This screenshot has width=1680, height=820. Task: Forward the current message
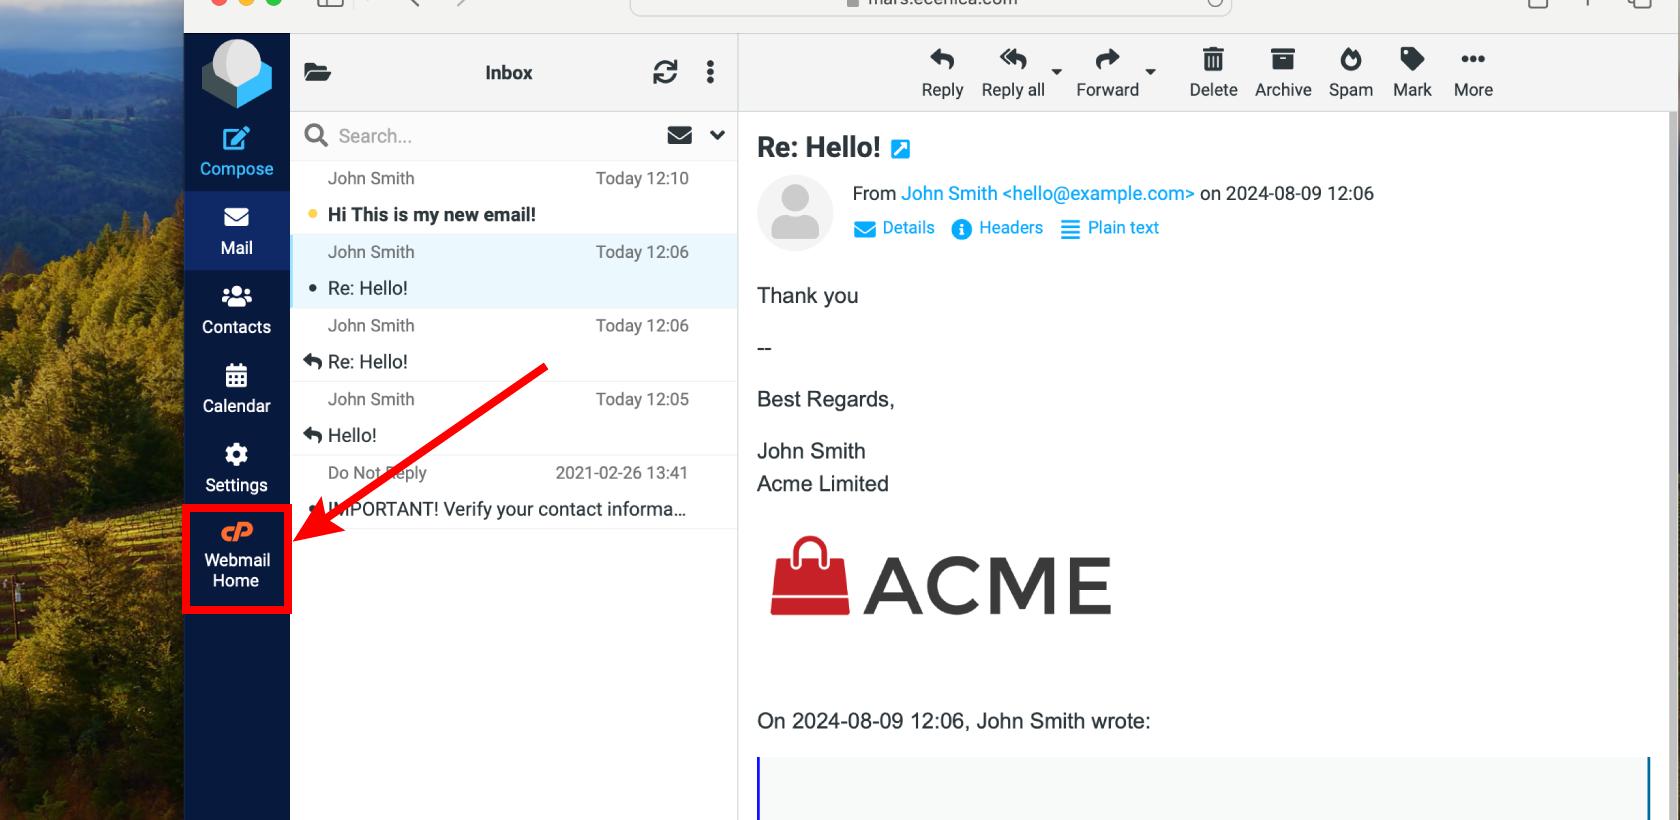click(1107, 73)
